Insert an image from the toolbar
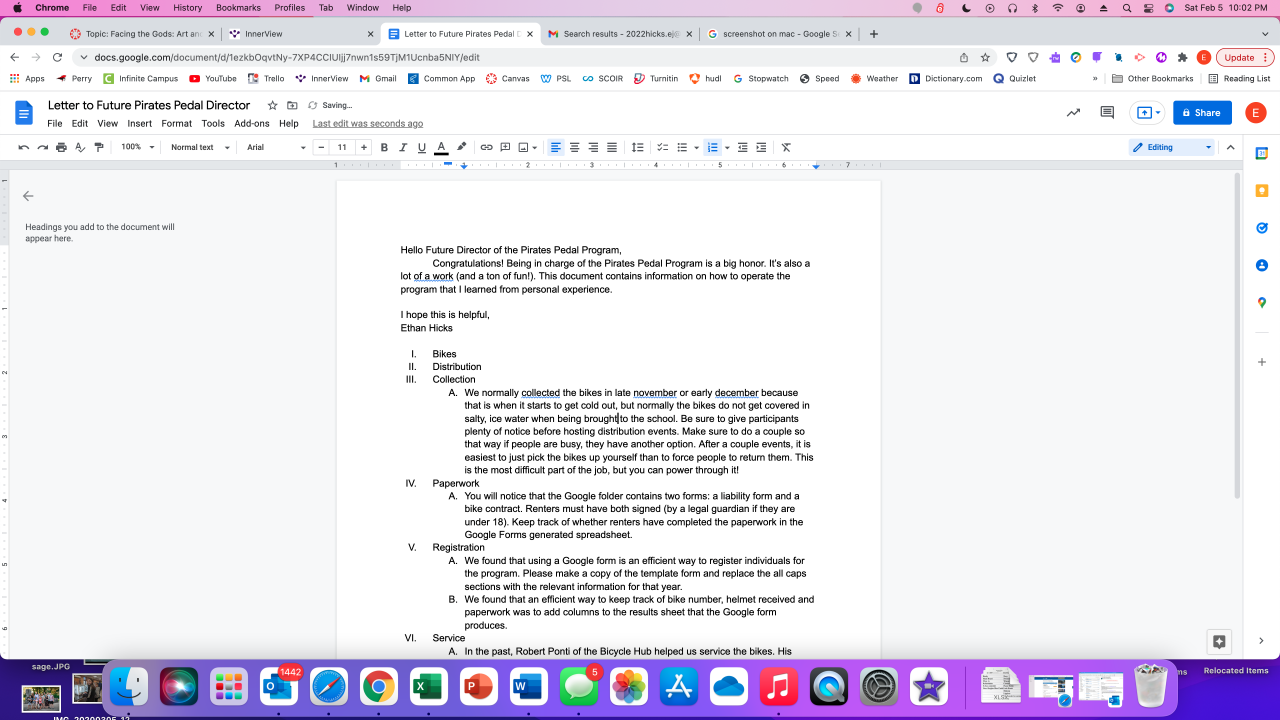1280x720 pixels. point(524,147)
